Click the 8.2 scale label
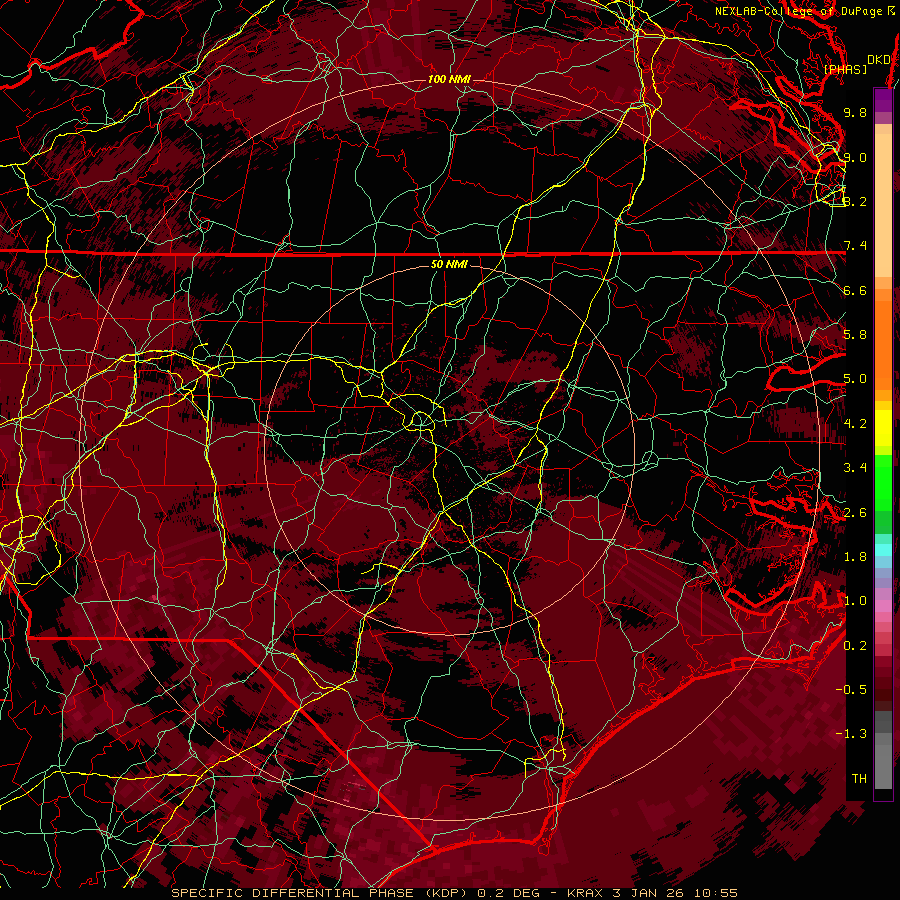 click(x=855, y=201)
